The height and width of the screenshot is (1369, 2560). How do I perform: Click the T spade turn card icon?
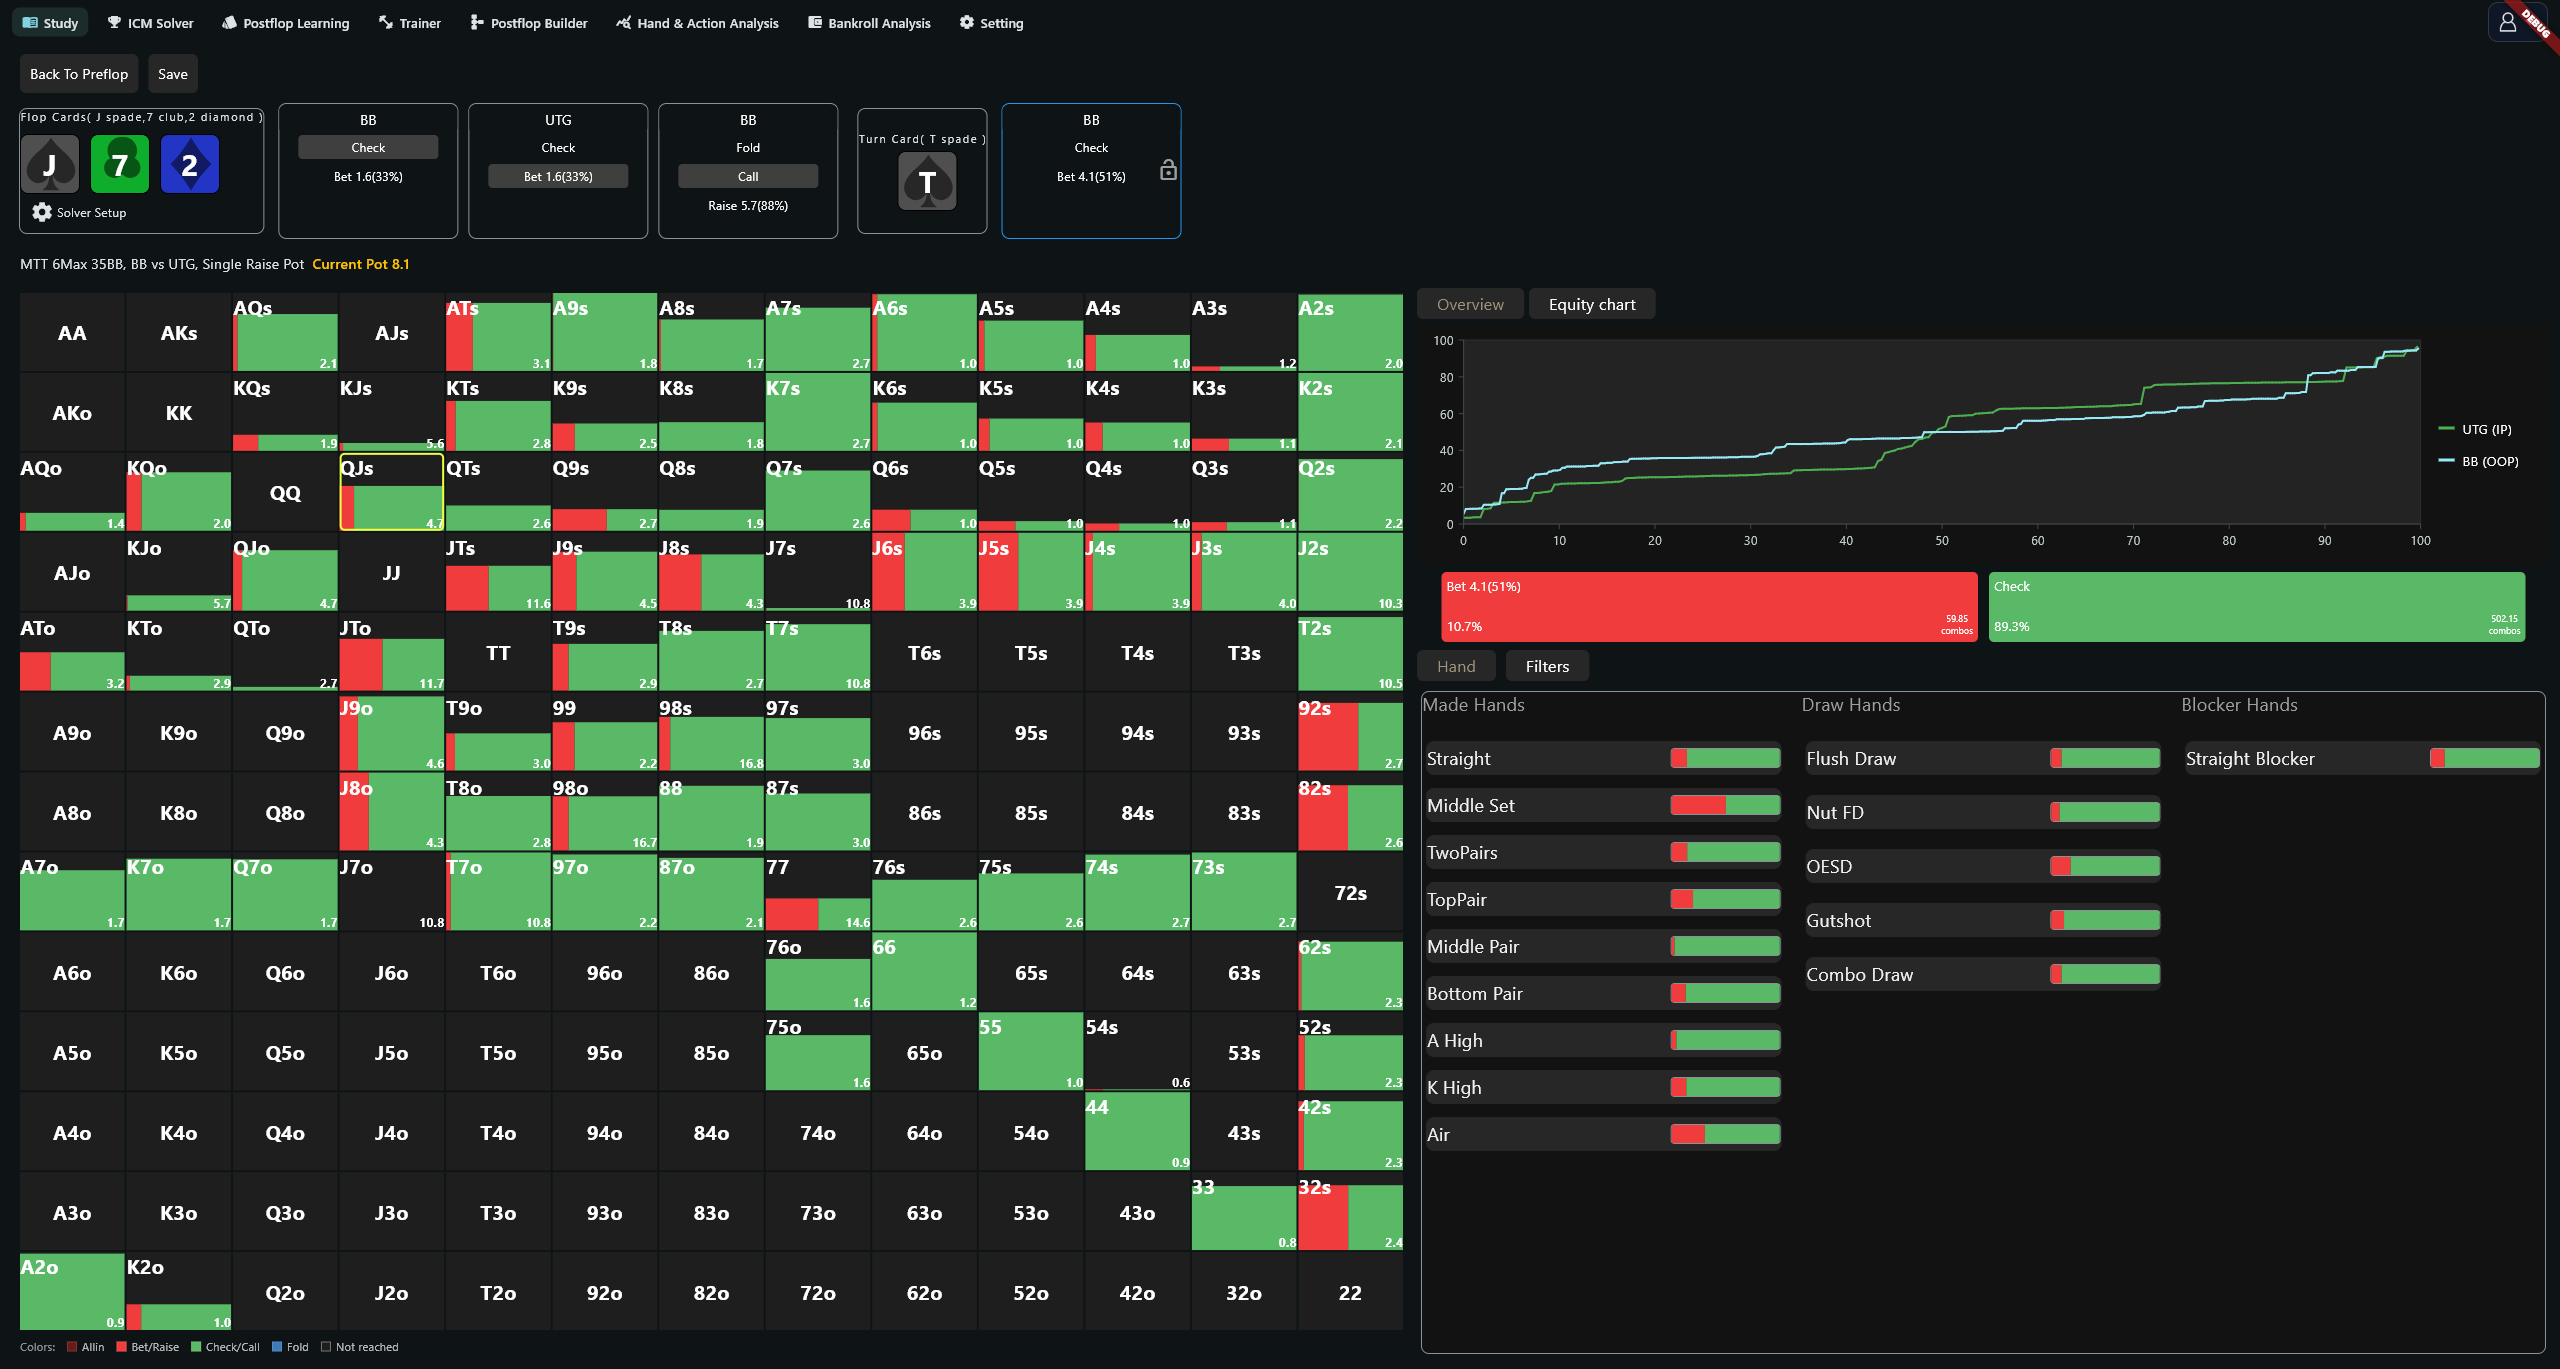(x=927, y=182)
